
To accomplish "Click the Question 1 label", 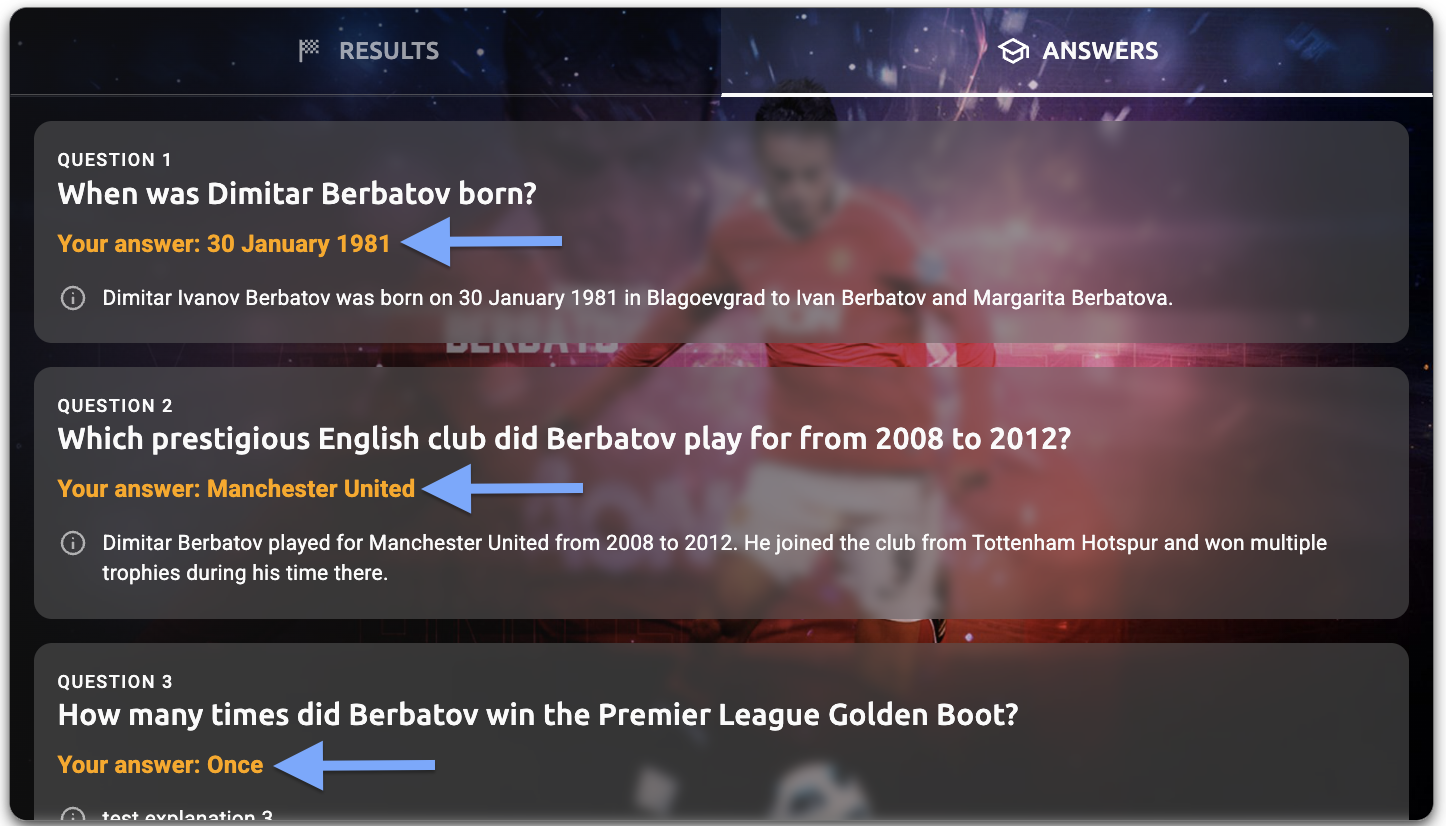I will pyautogui.click(x=115, y=160).
